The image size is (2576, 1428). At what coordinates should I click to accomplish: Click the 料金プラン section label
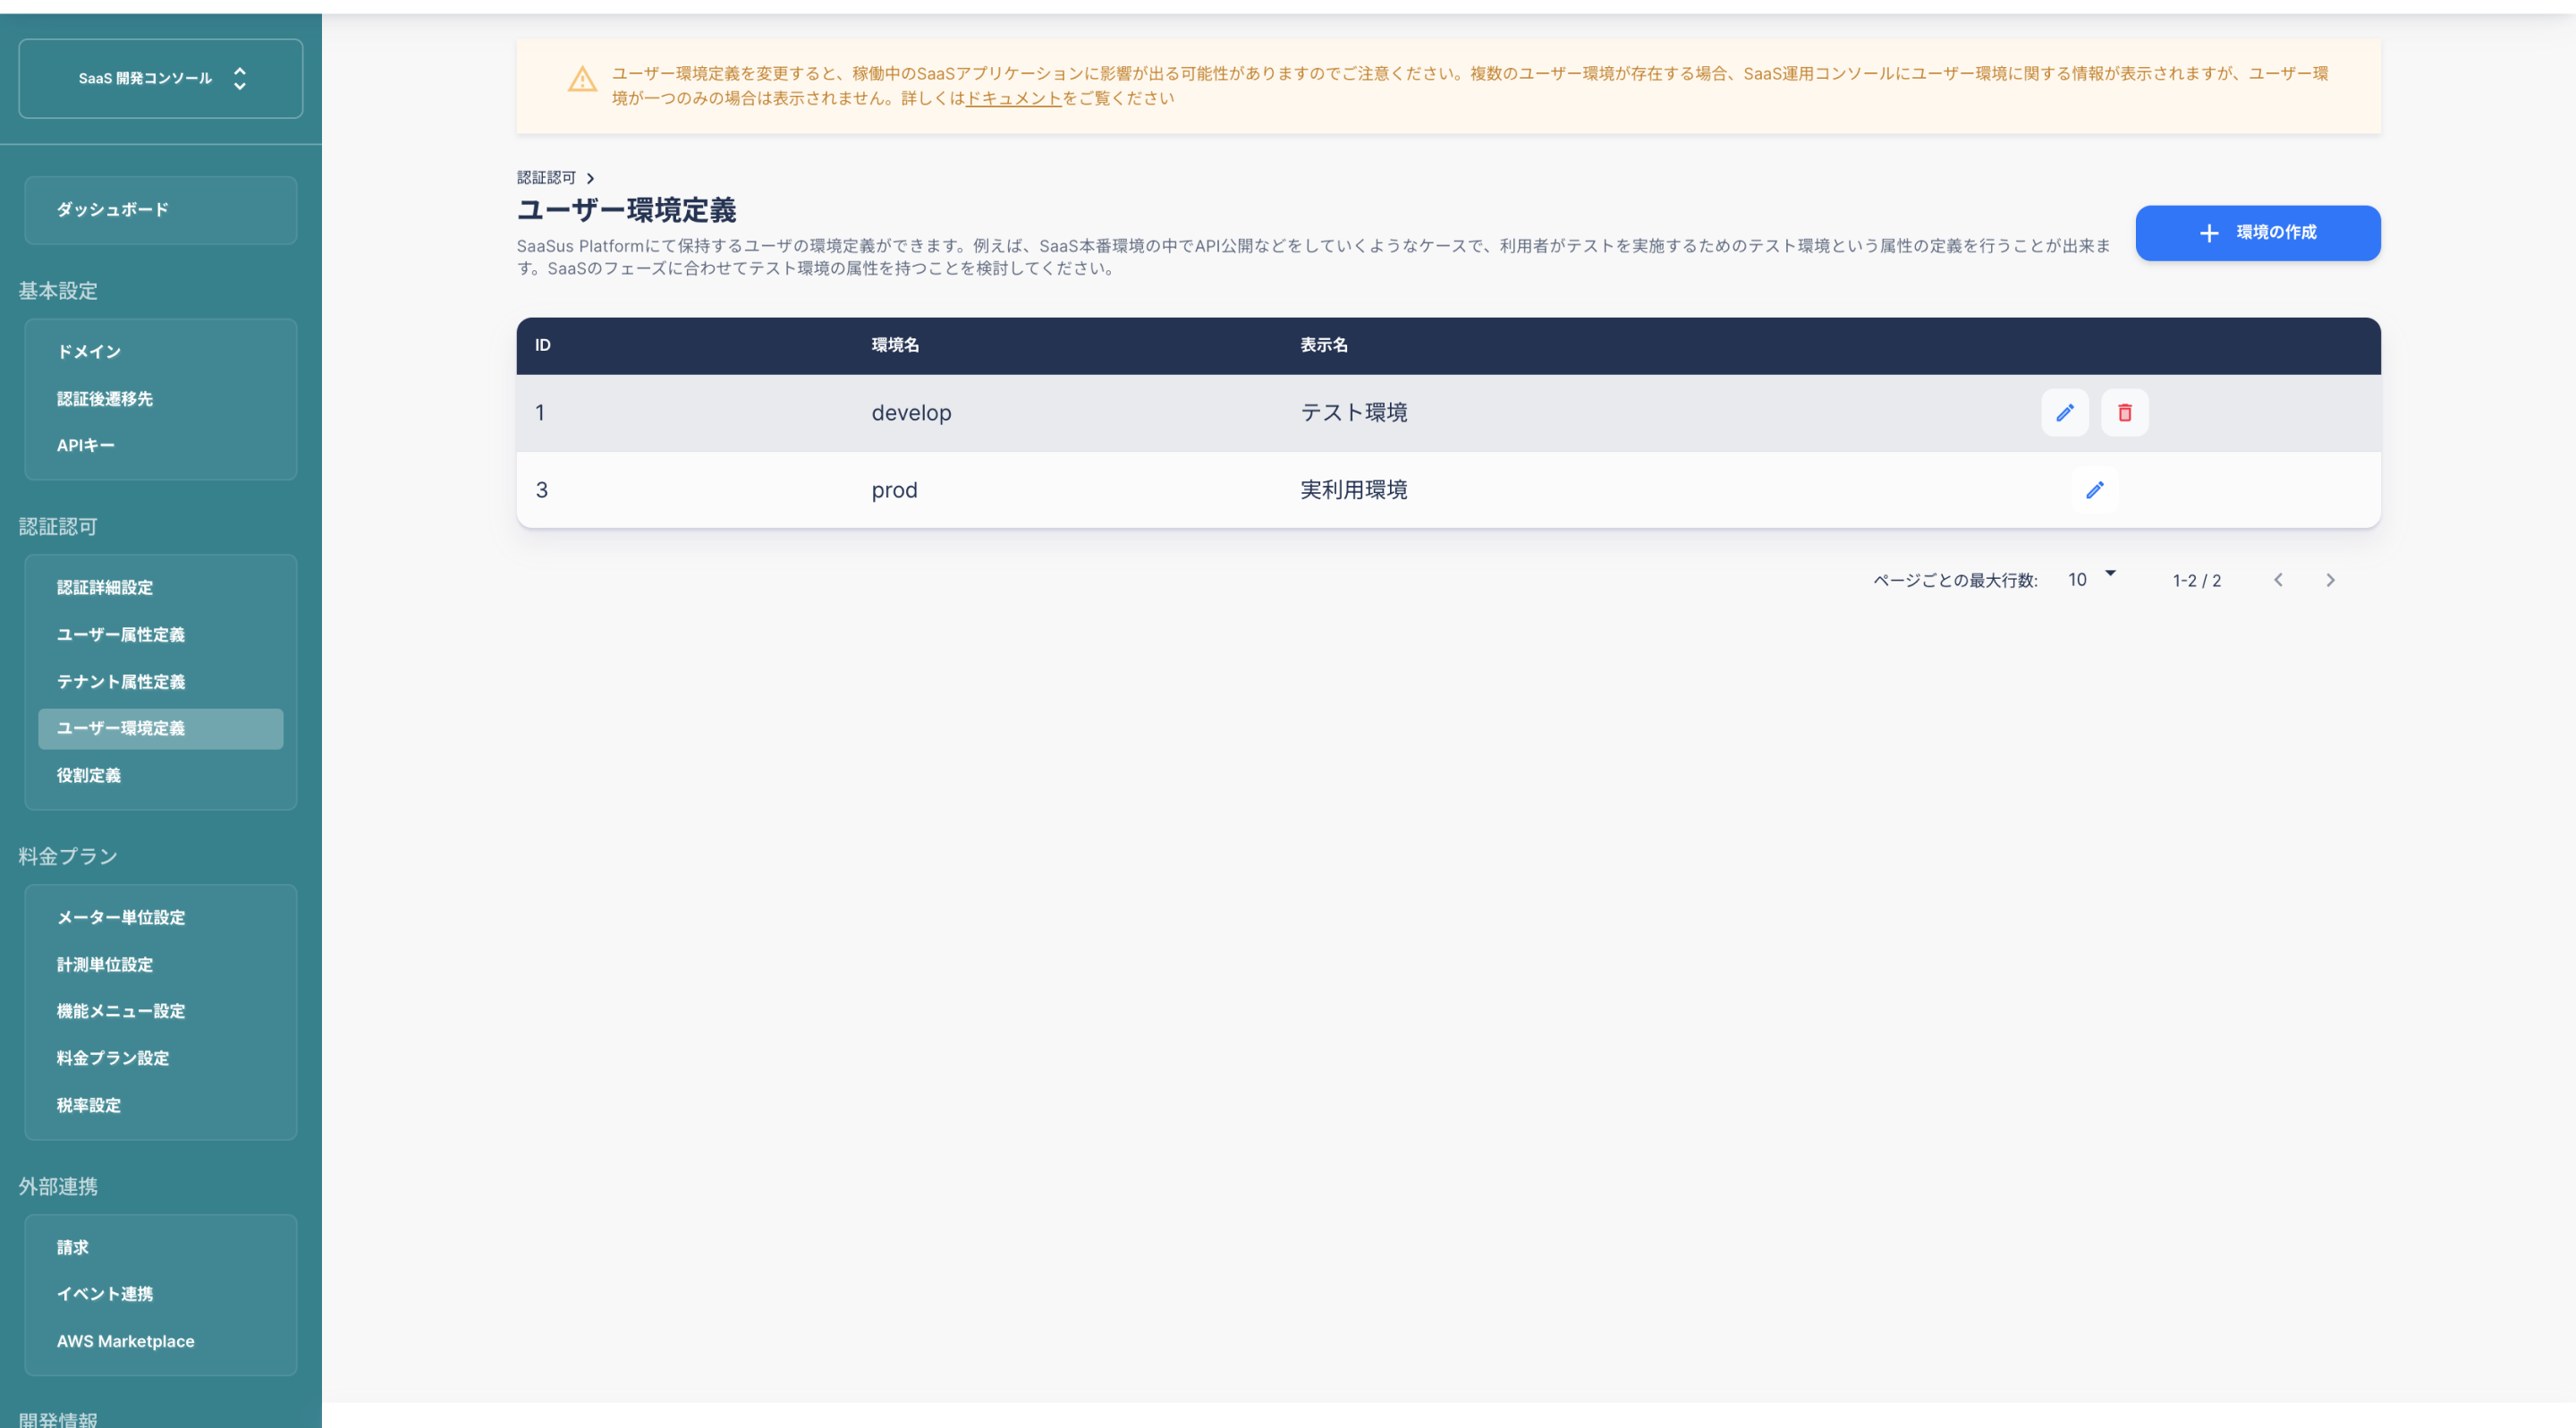[x=68, y=857]
